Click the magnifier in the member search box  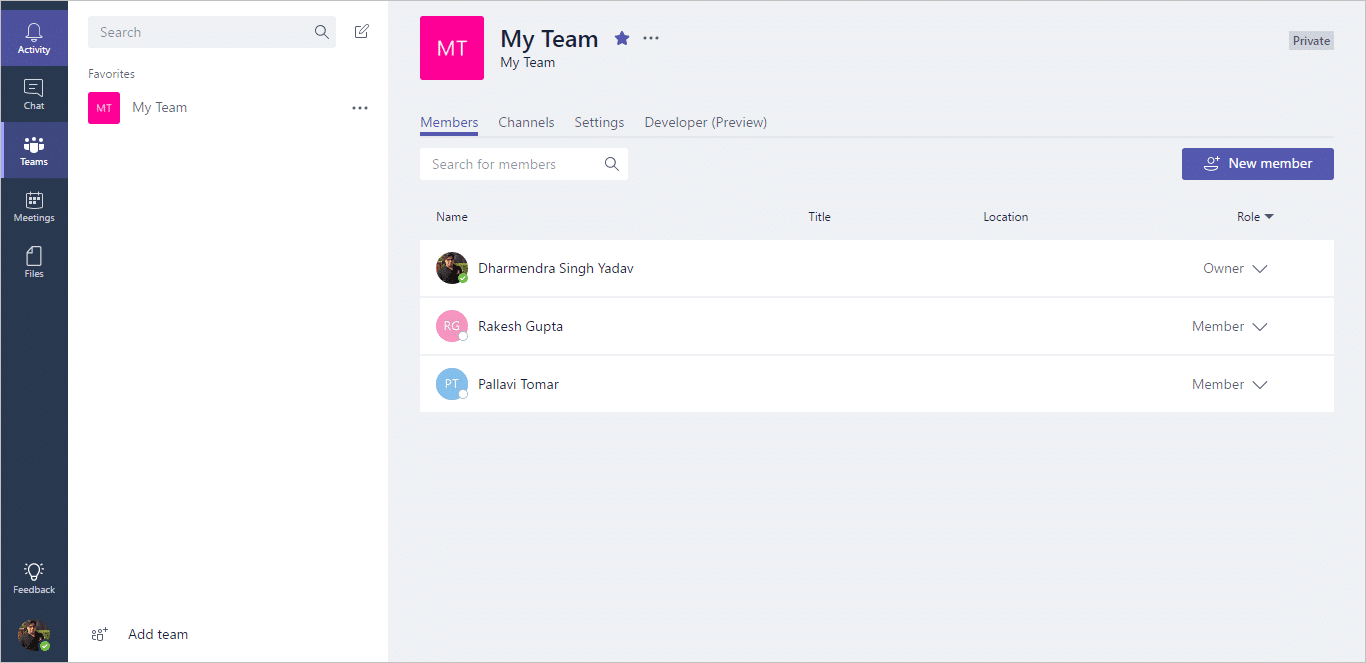(612, 164)
